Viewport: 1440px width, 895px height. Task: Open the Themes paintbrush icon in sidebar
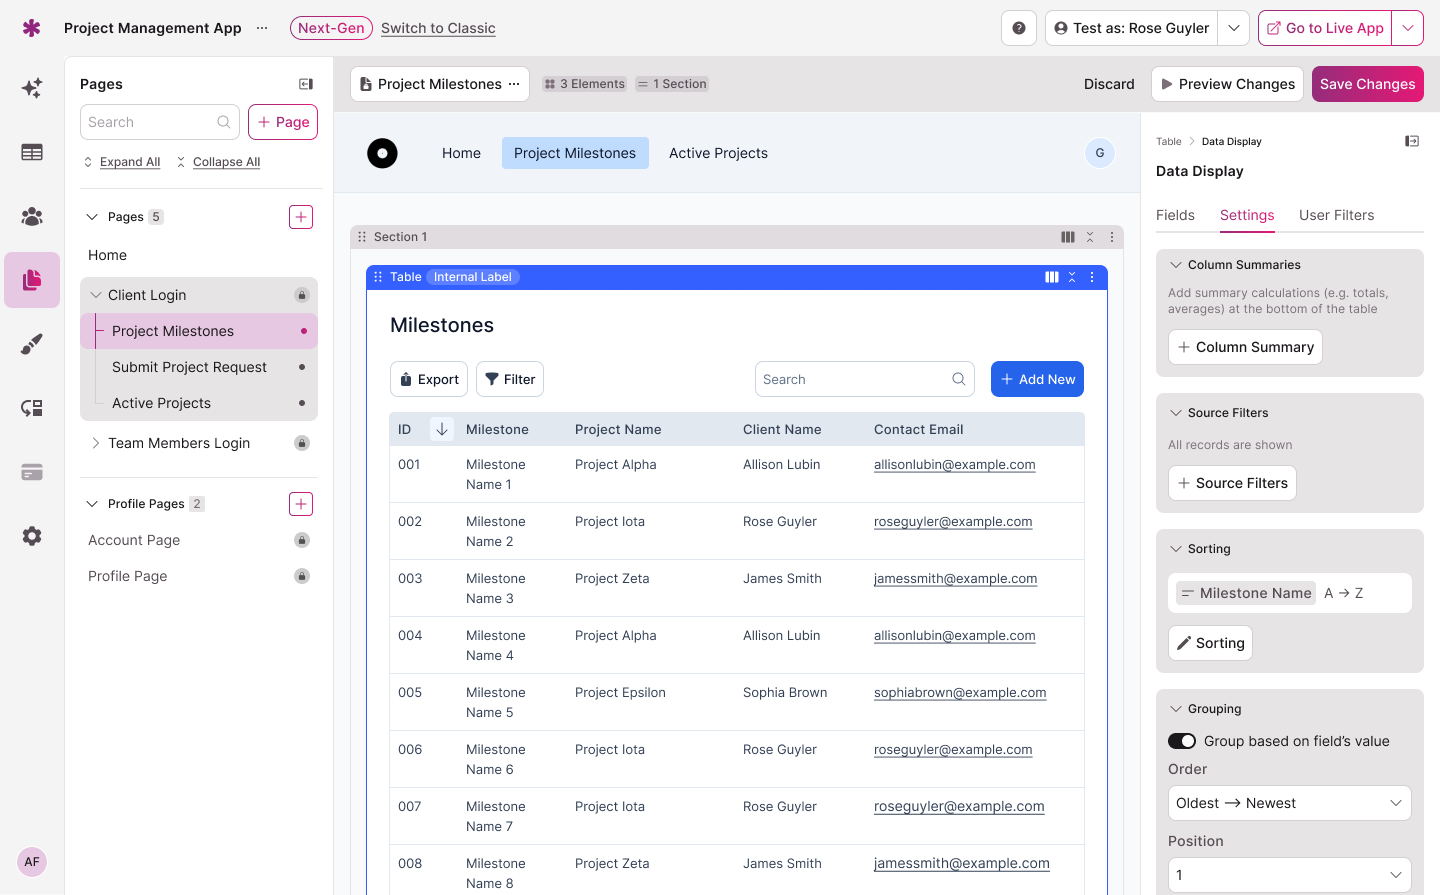[32, 344]
